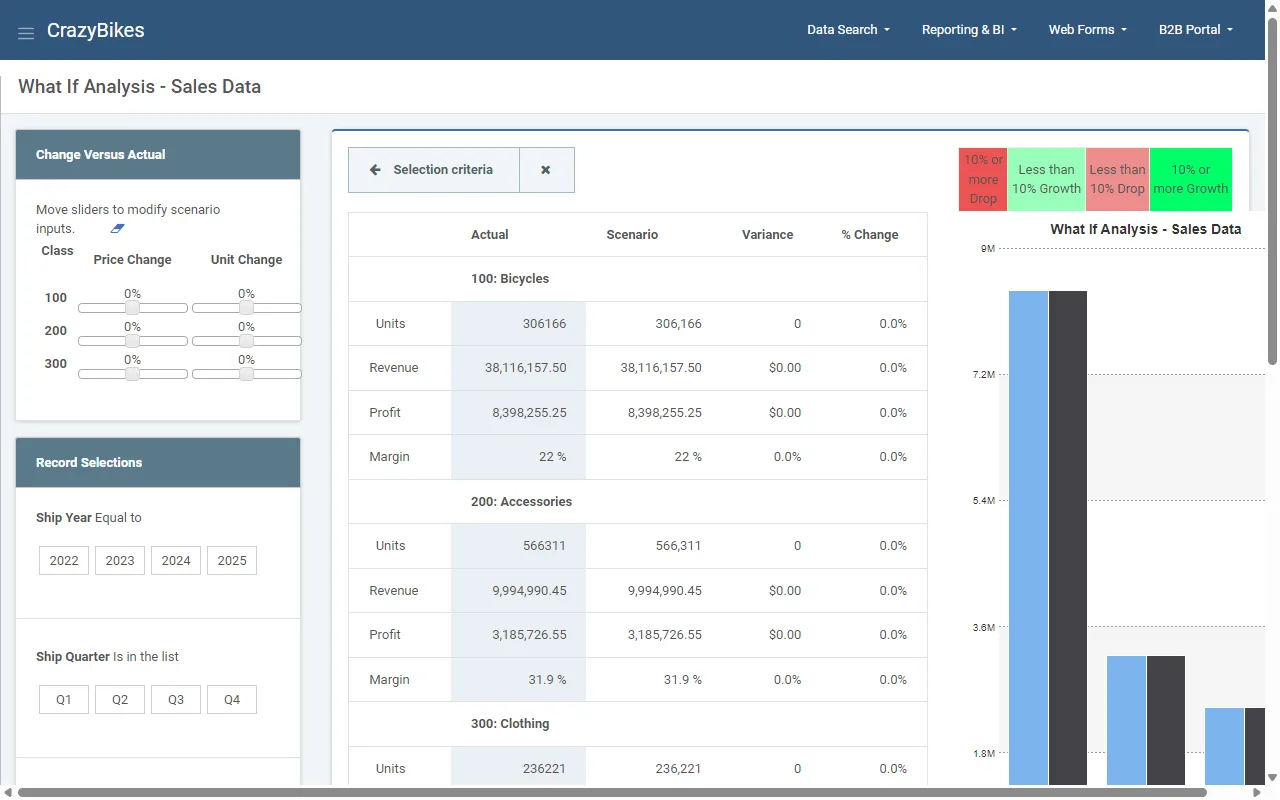The width and height of the screenshot is (1280, 800).
Task: Click the '100: Bicycles' group row
Action: [x=638, y=279]
